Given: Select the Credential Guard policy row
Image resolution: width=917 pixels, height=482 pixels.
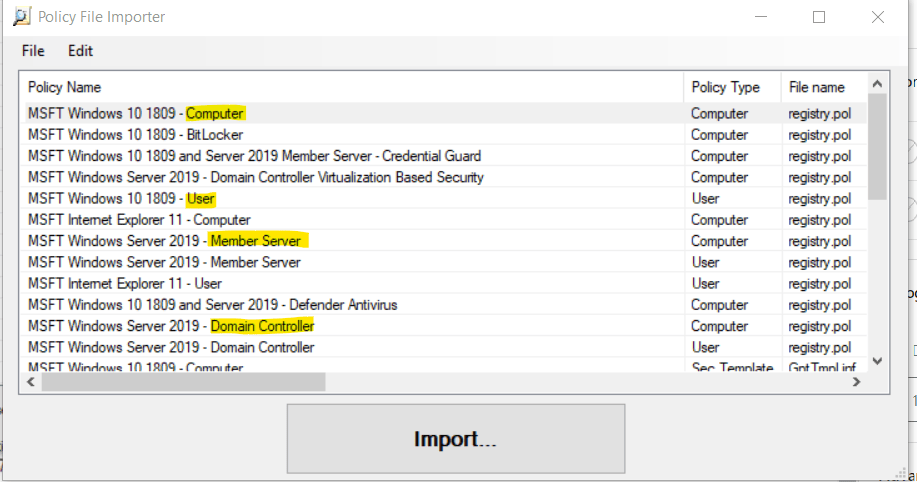Looking at the screenshot, I should pyautogui.click(x=254, y=156).
